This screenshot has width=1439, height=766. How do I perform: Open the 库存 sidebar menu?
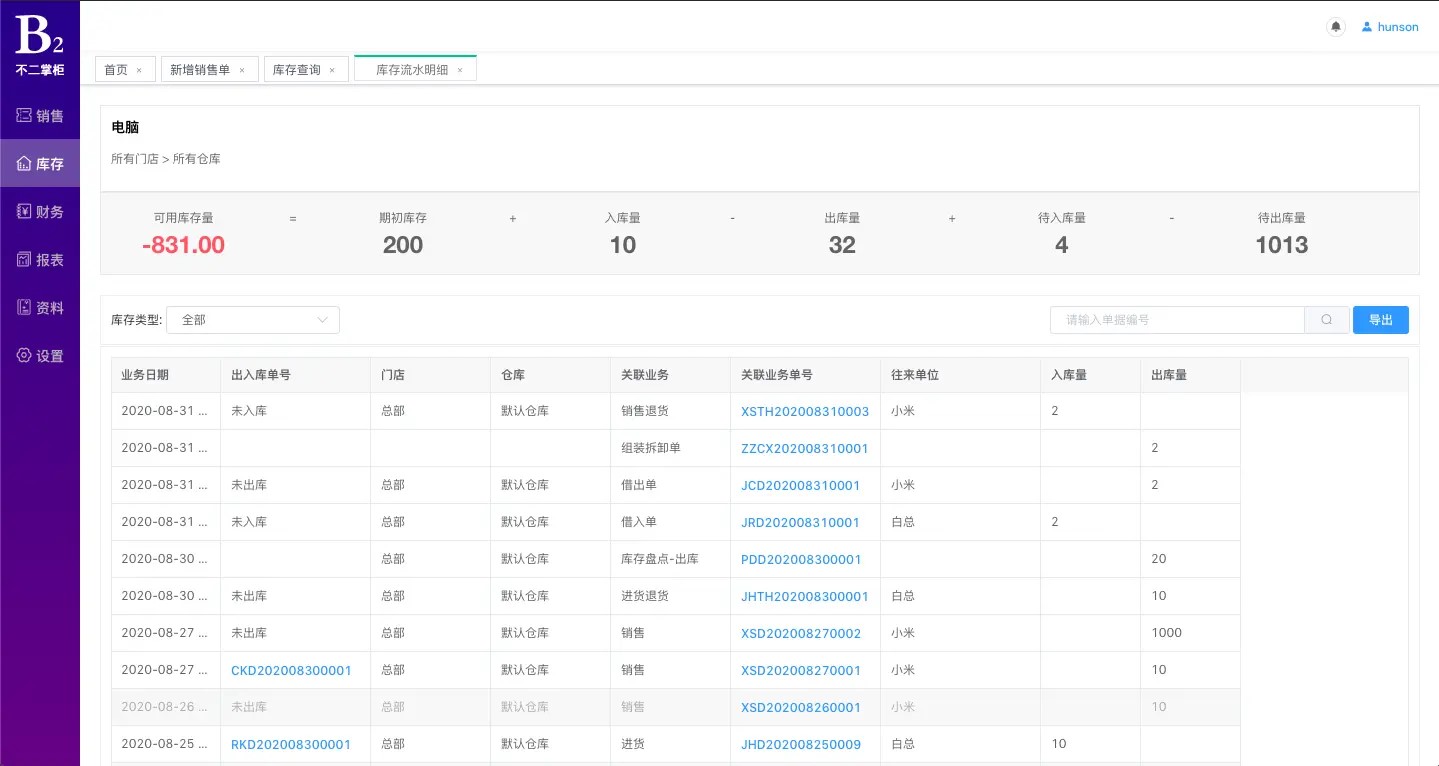tap(40, 164)
